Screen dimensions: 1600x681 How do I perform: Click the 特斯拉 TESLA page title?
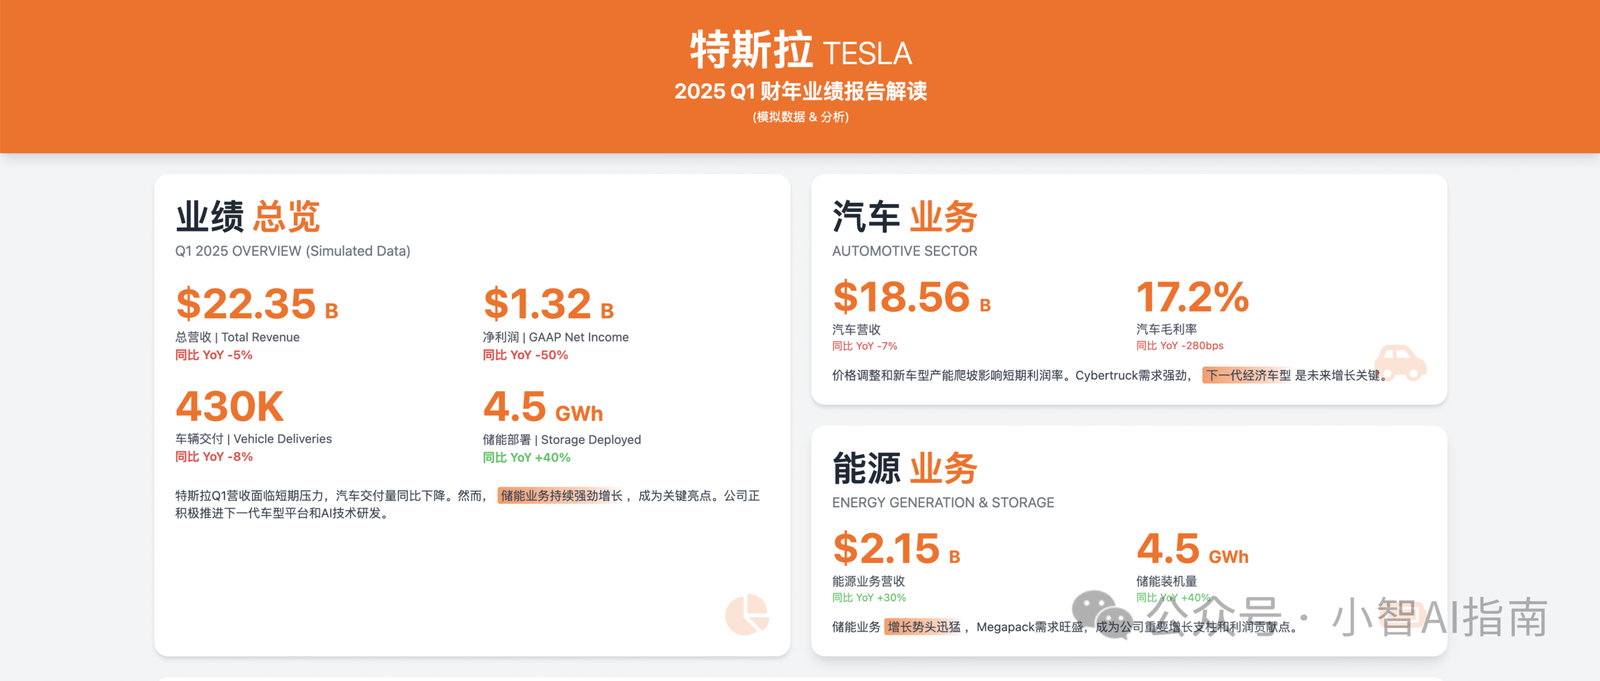pyautogui.click(x=800, y=50)
